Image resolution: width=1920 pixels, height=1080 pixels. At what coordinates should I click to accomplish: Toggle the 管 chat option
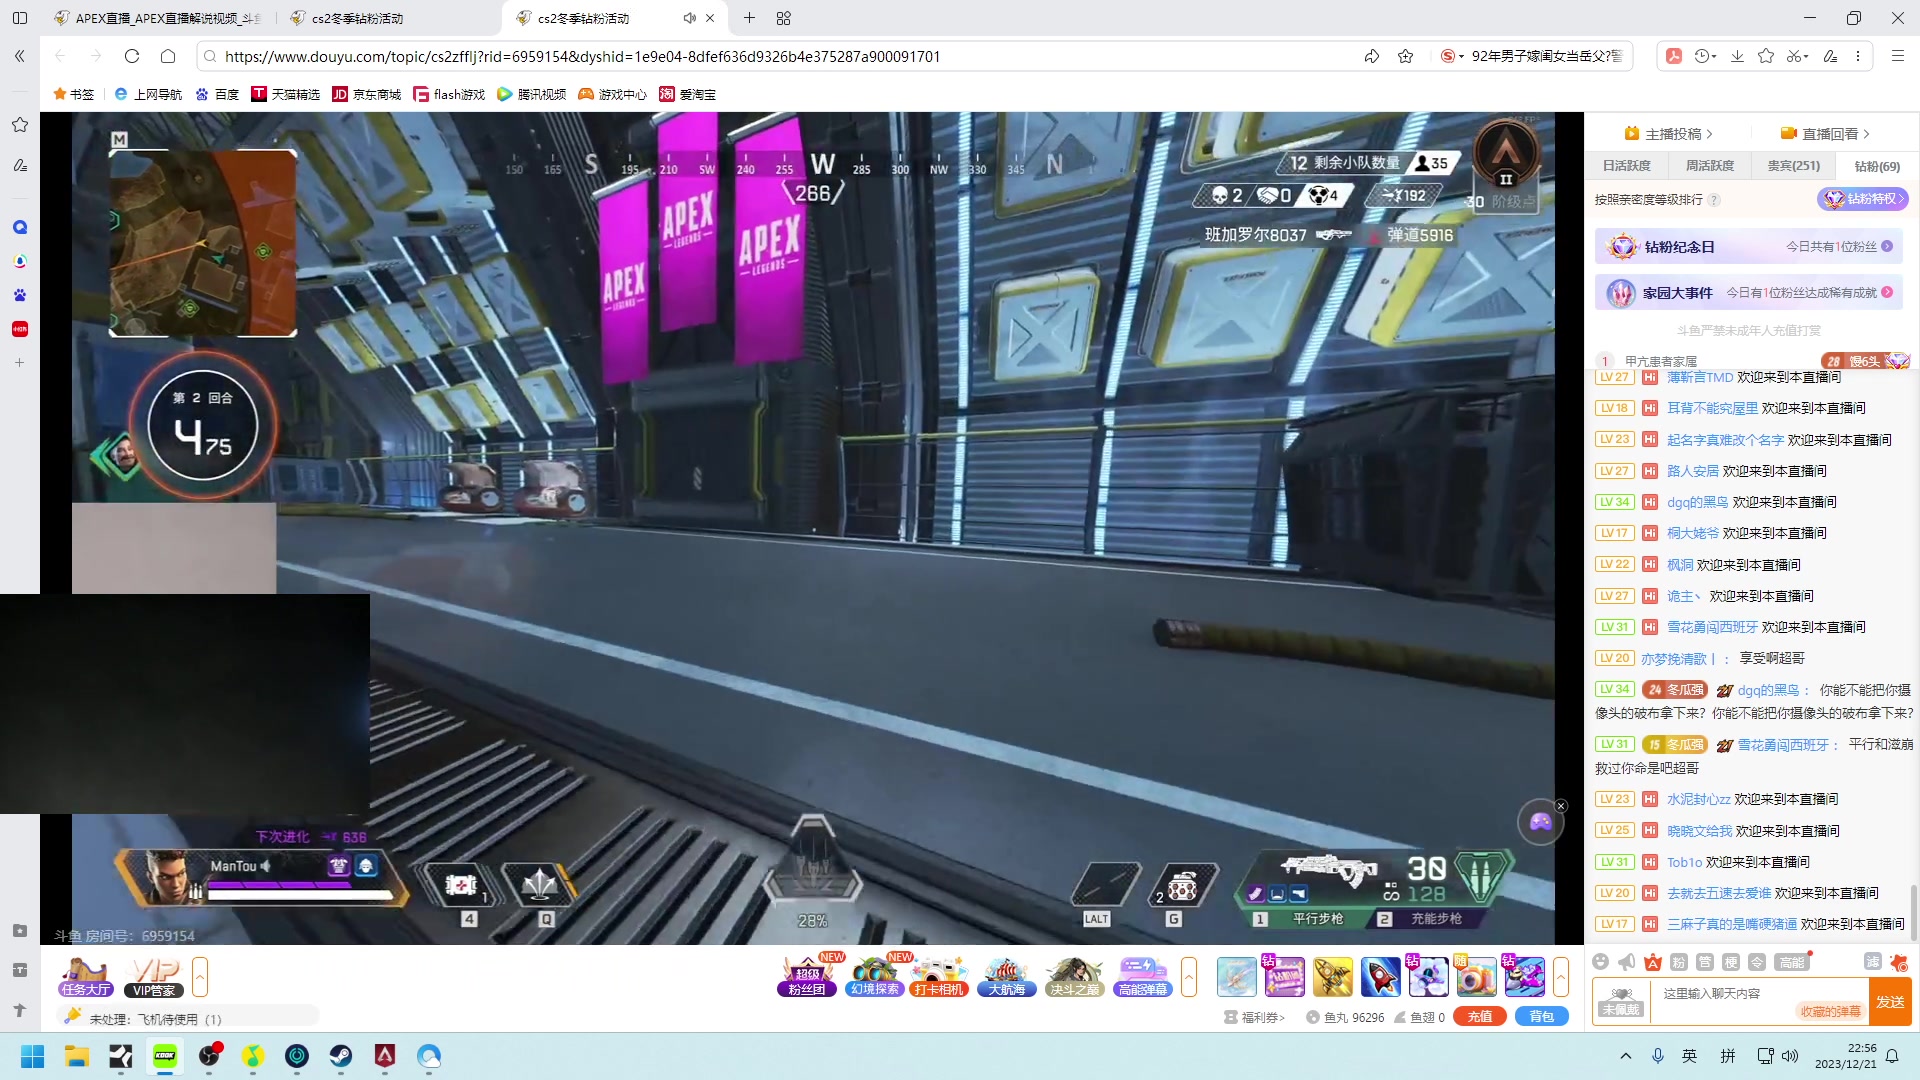(1705, 962)
